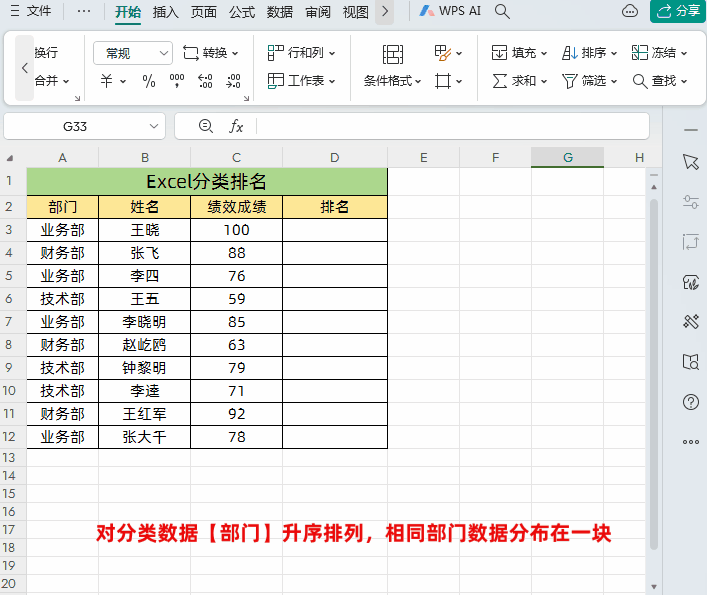Open the number format 常规 dropdown
The height and width of the screenshot is (595, 707).
coord(133,53)
